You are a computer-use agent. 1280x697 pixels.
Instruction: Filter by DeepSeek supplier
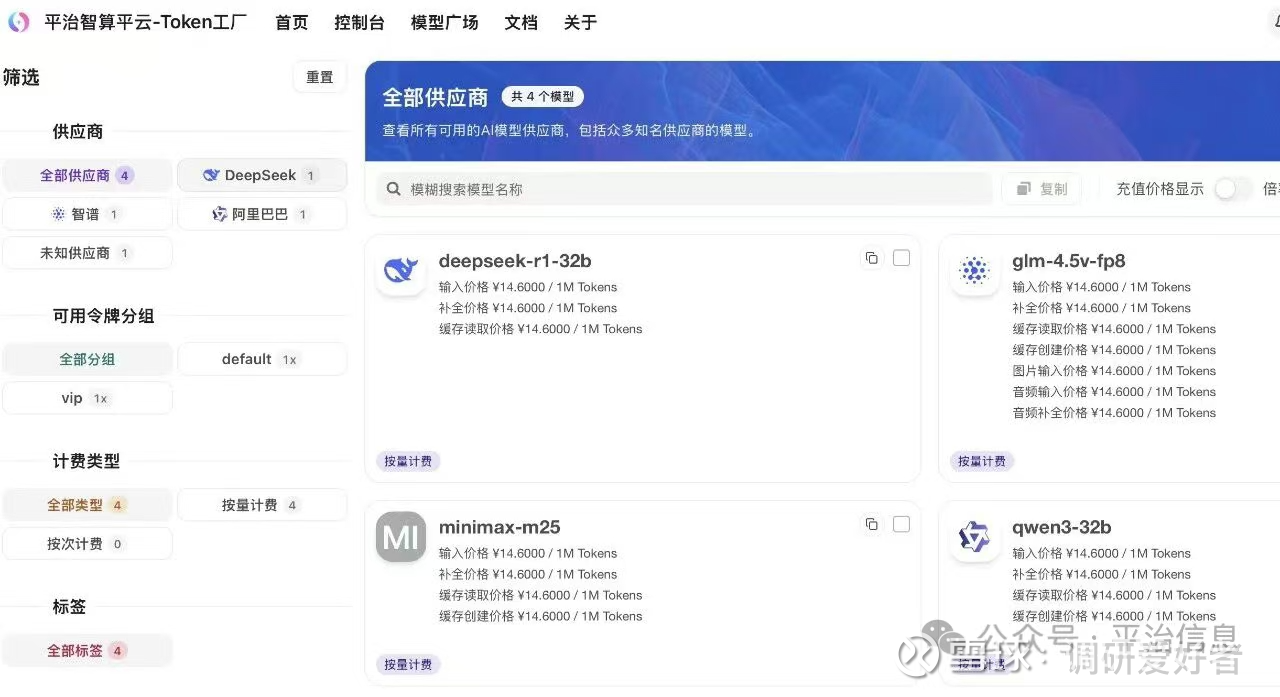(x=262, y=175)
